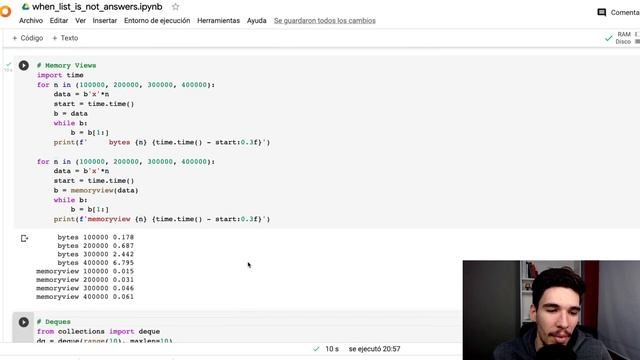Click output line 'memoryview 400000 0.061'
Viewport: 640px width, 360px height.
(x=85, y=297)
